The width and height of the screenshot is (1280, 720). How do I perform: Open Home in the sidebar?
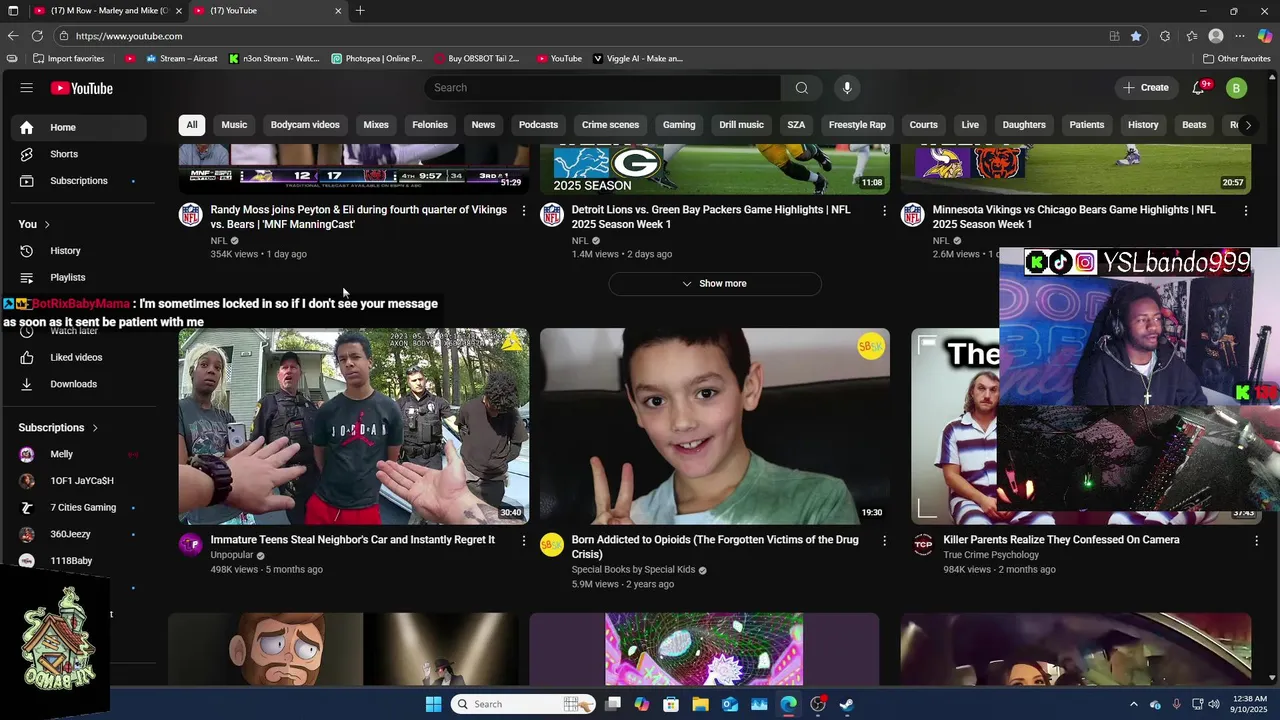(78, 127)
